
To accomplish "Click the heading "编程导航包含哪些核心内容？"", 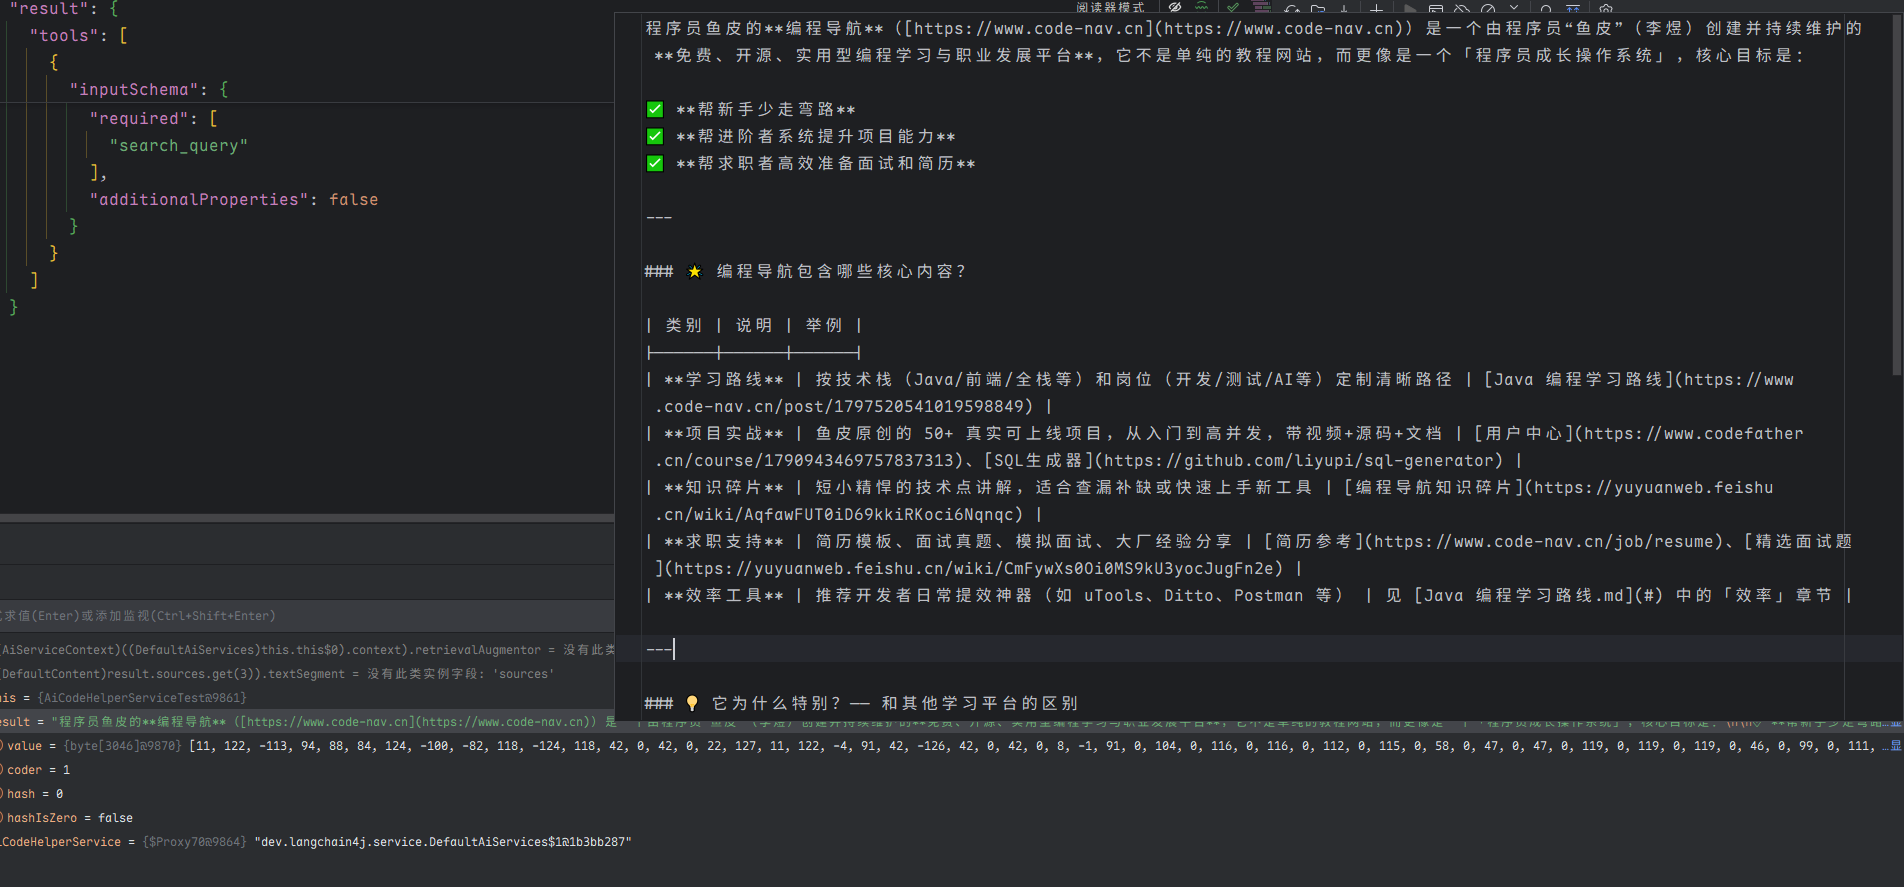I will pyautogui.click(x=842, y=271).
